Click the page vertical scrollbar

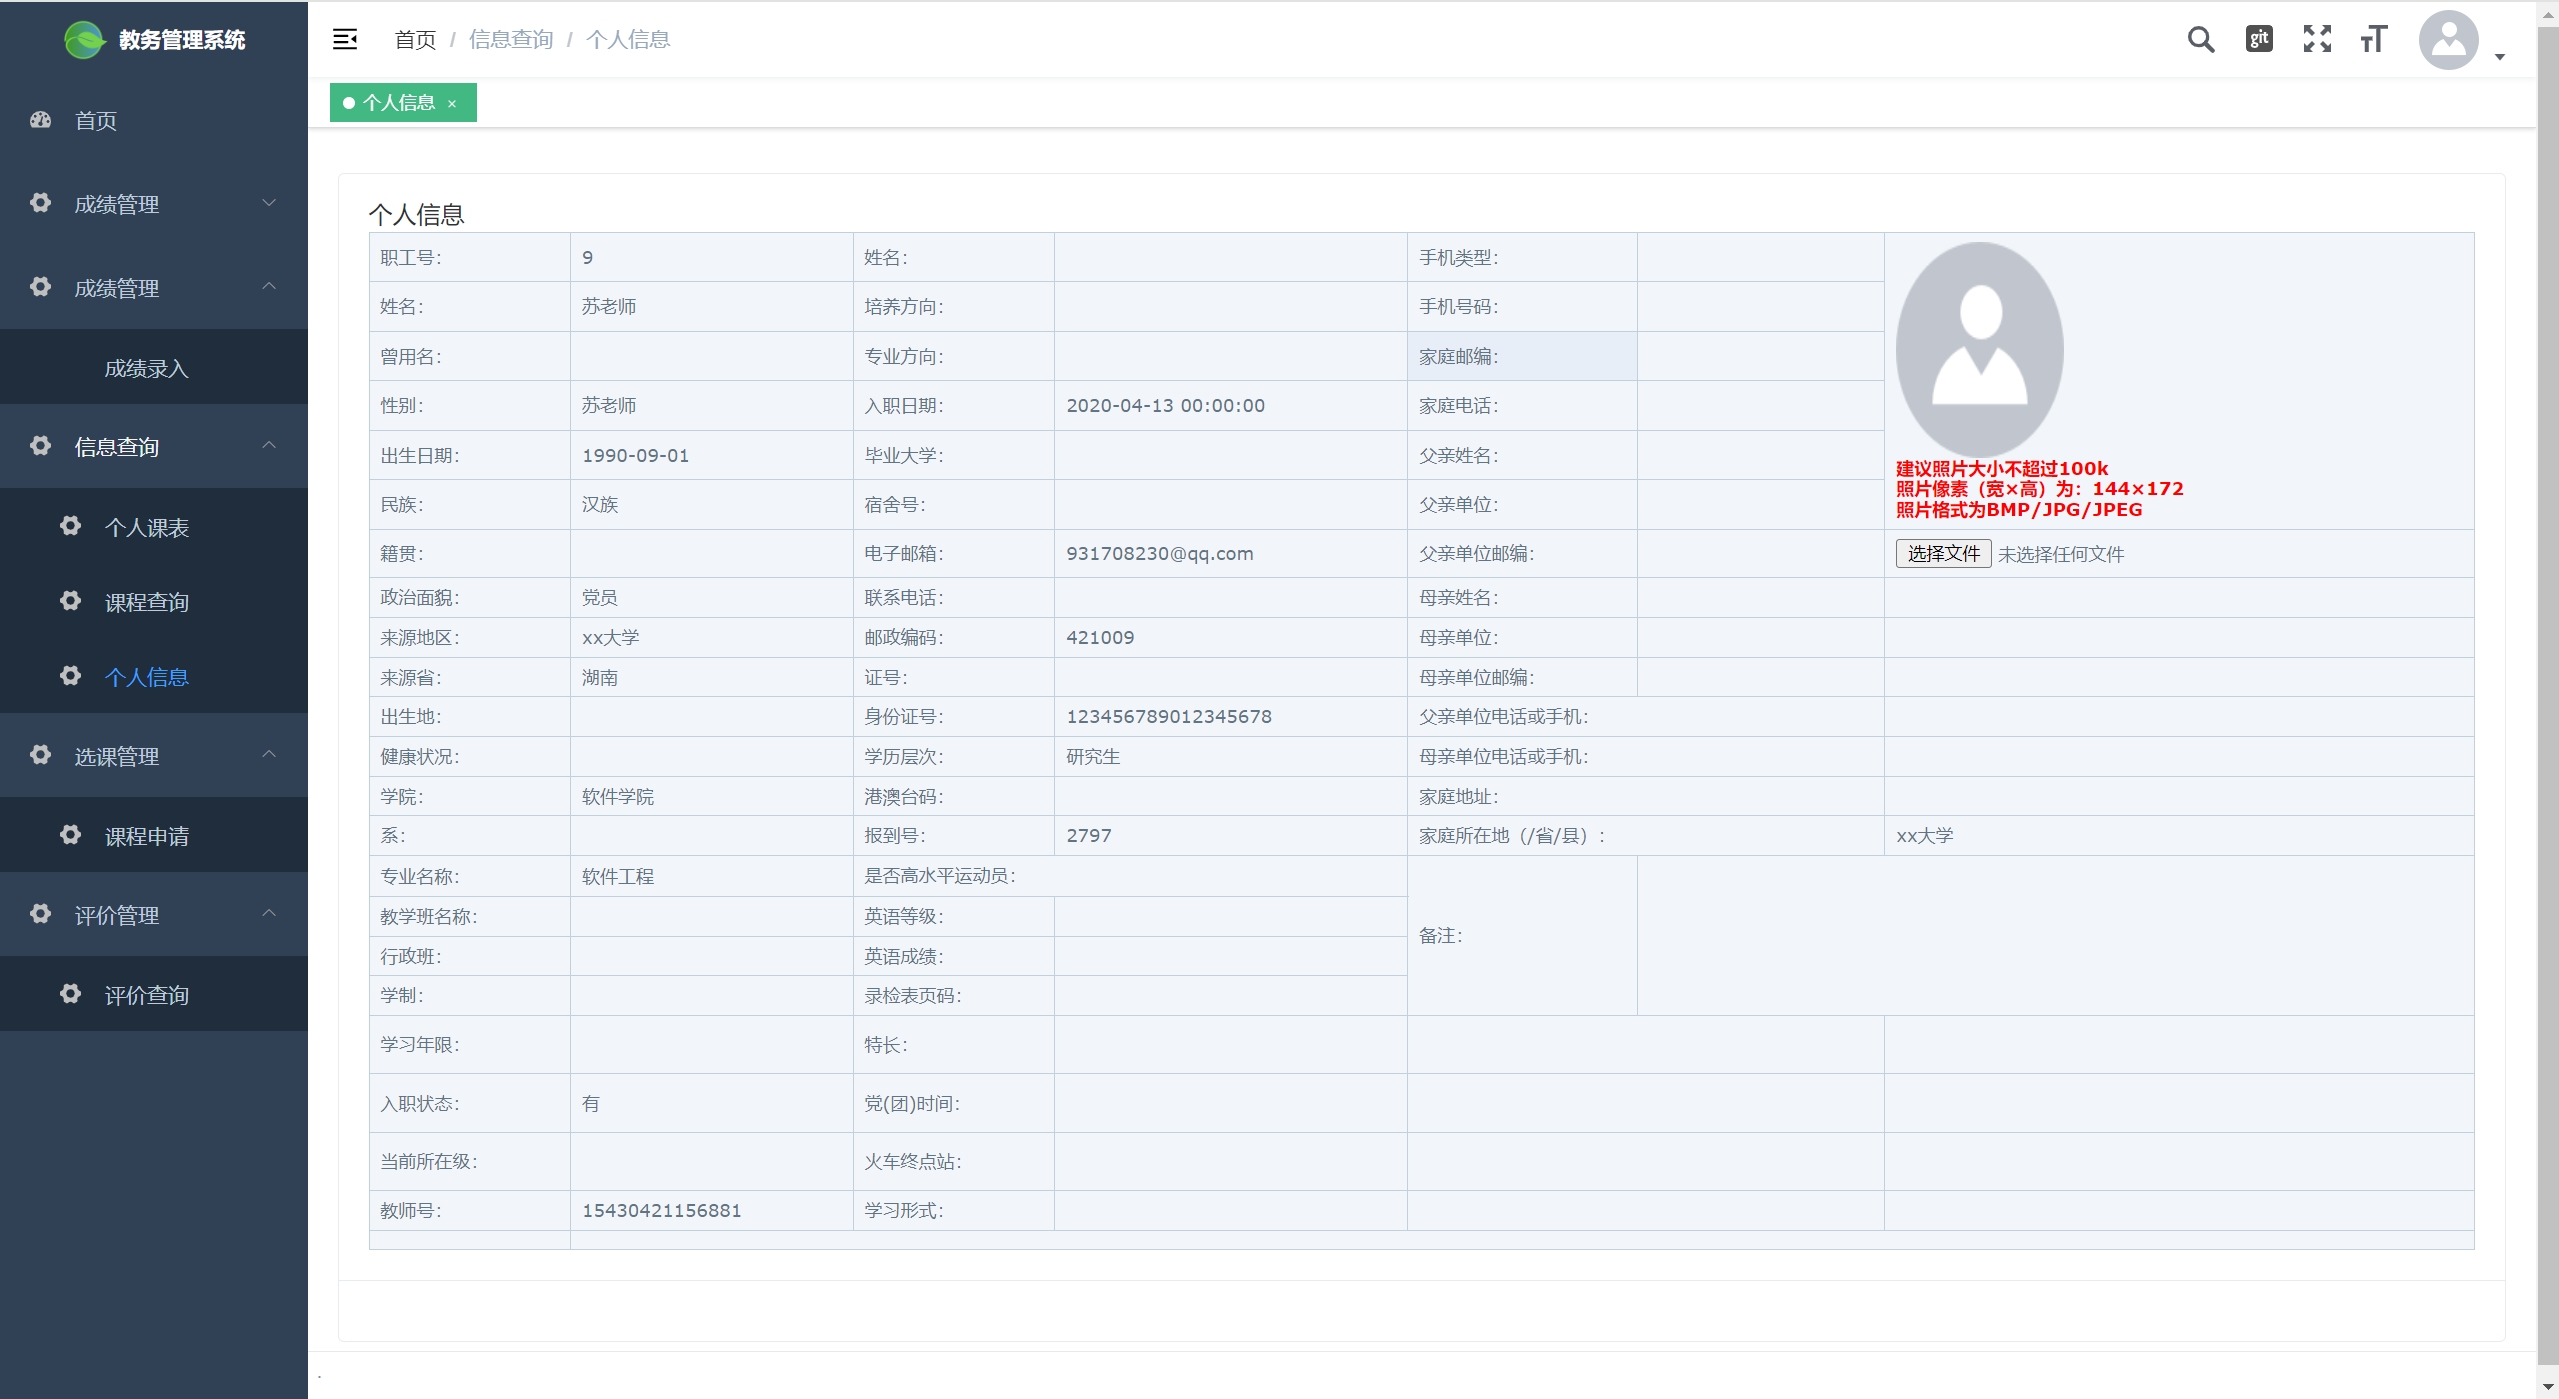tap(2547, 700)
